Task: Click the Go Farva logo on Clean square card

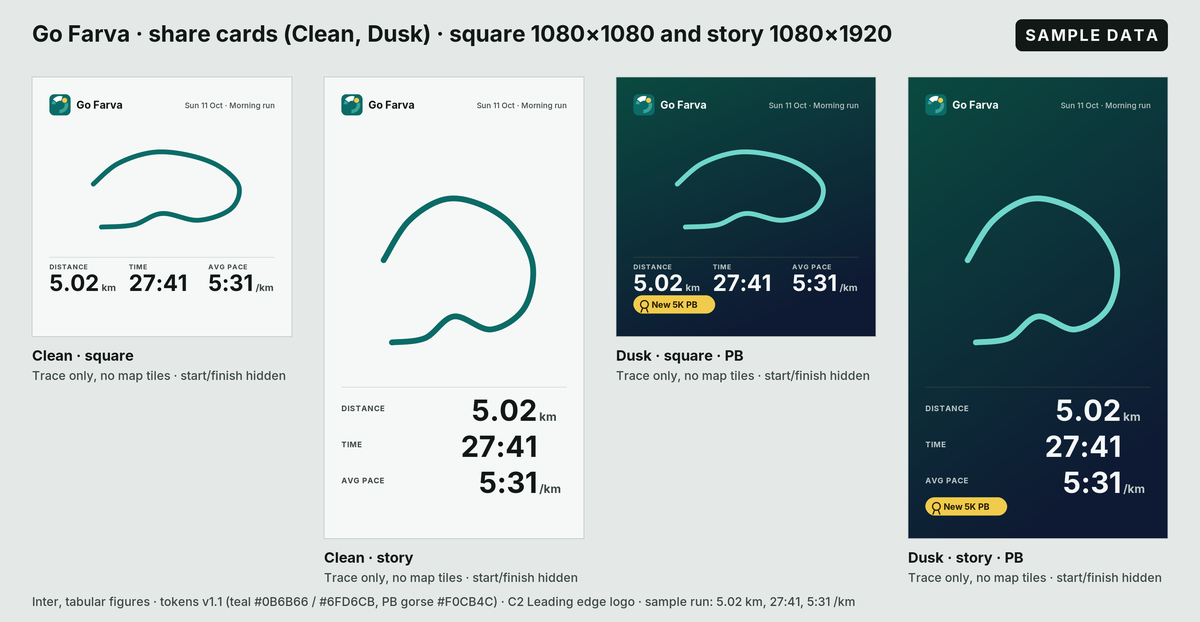Action: tap(60, 104)
